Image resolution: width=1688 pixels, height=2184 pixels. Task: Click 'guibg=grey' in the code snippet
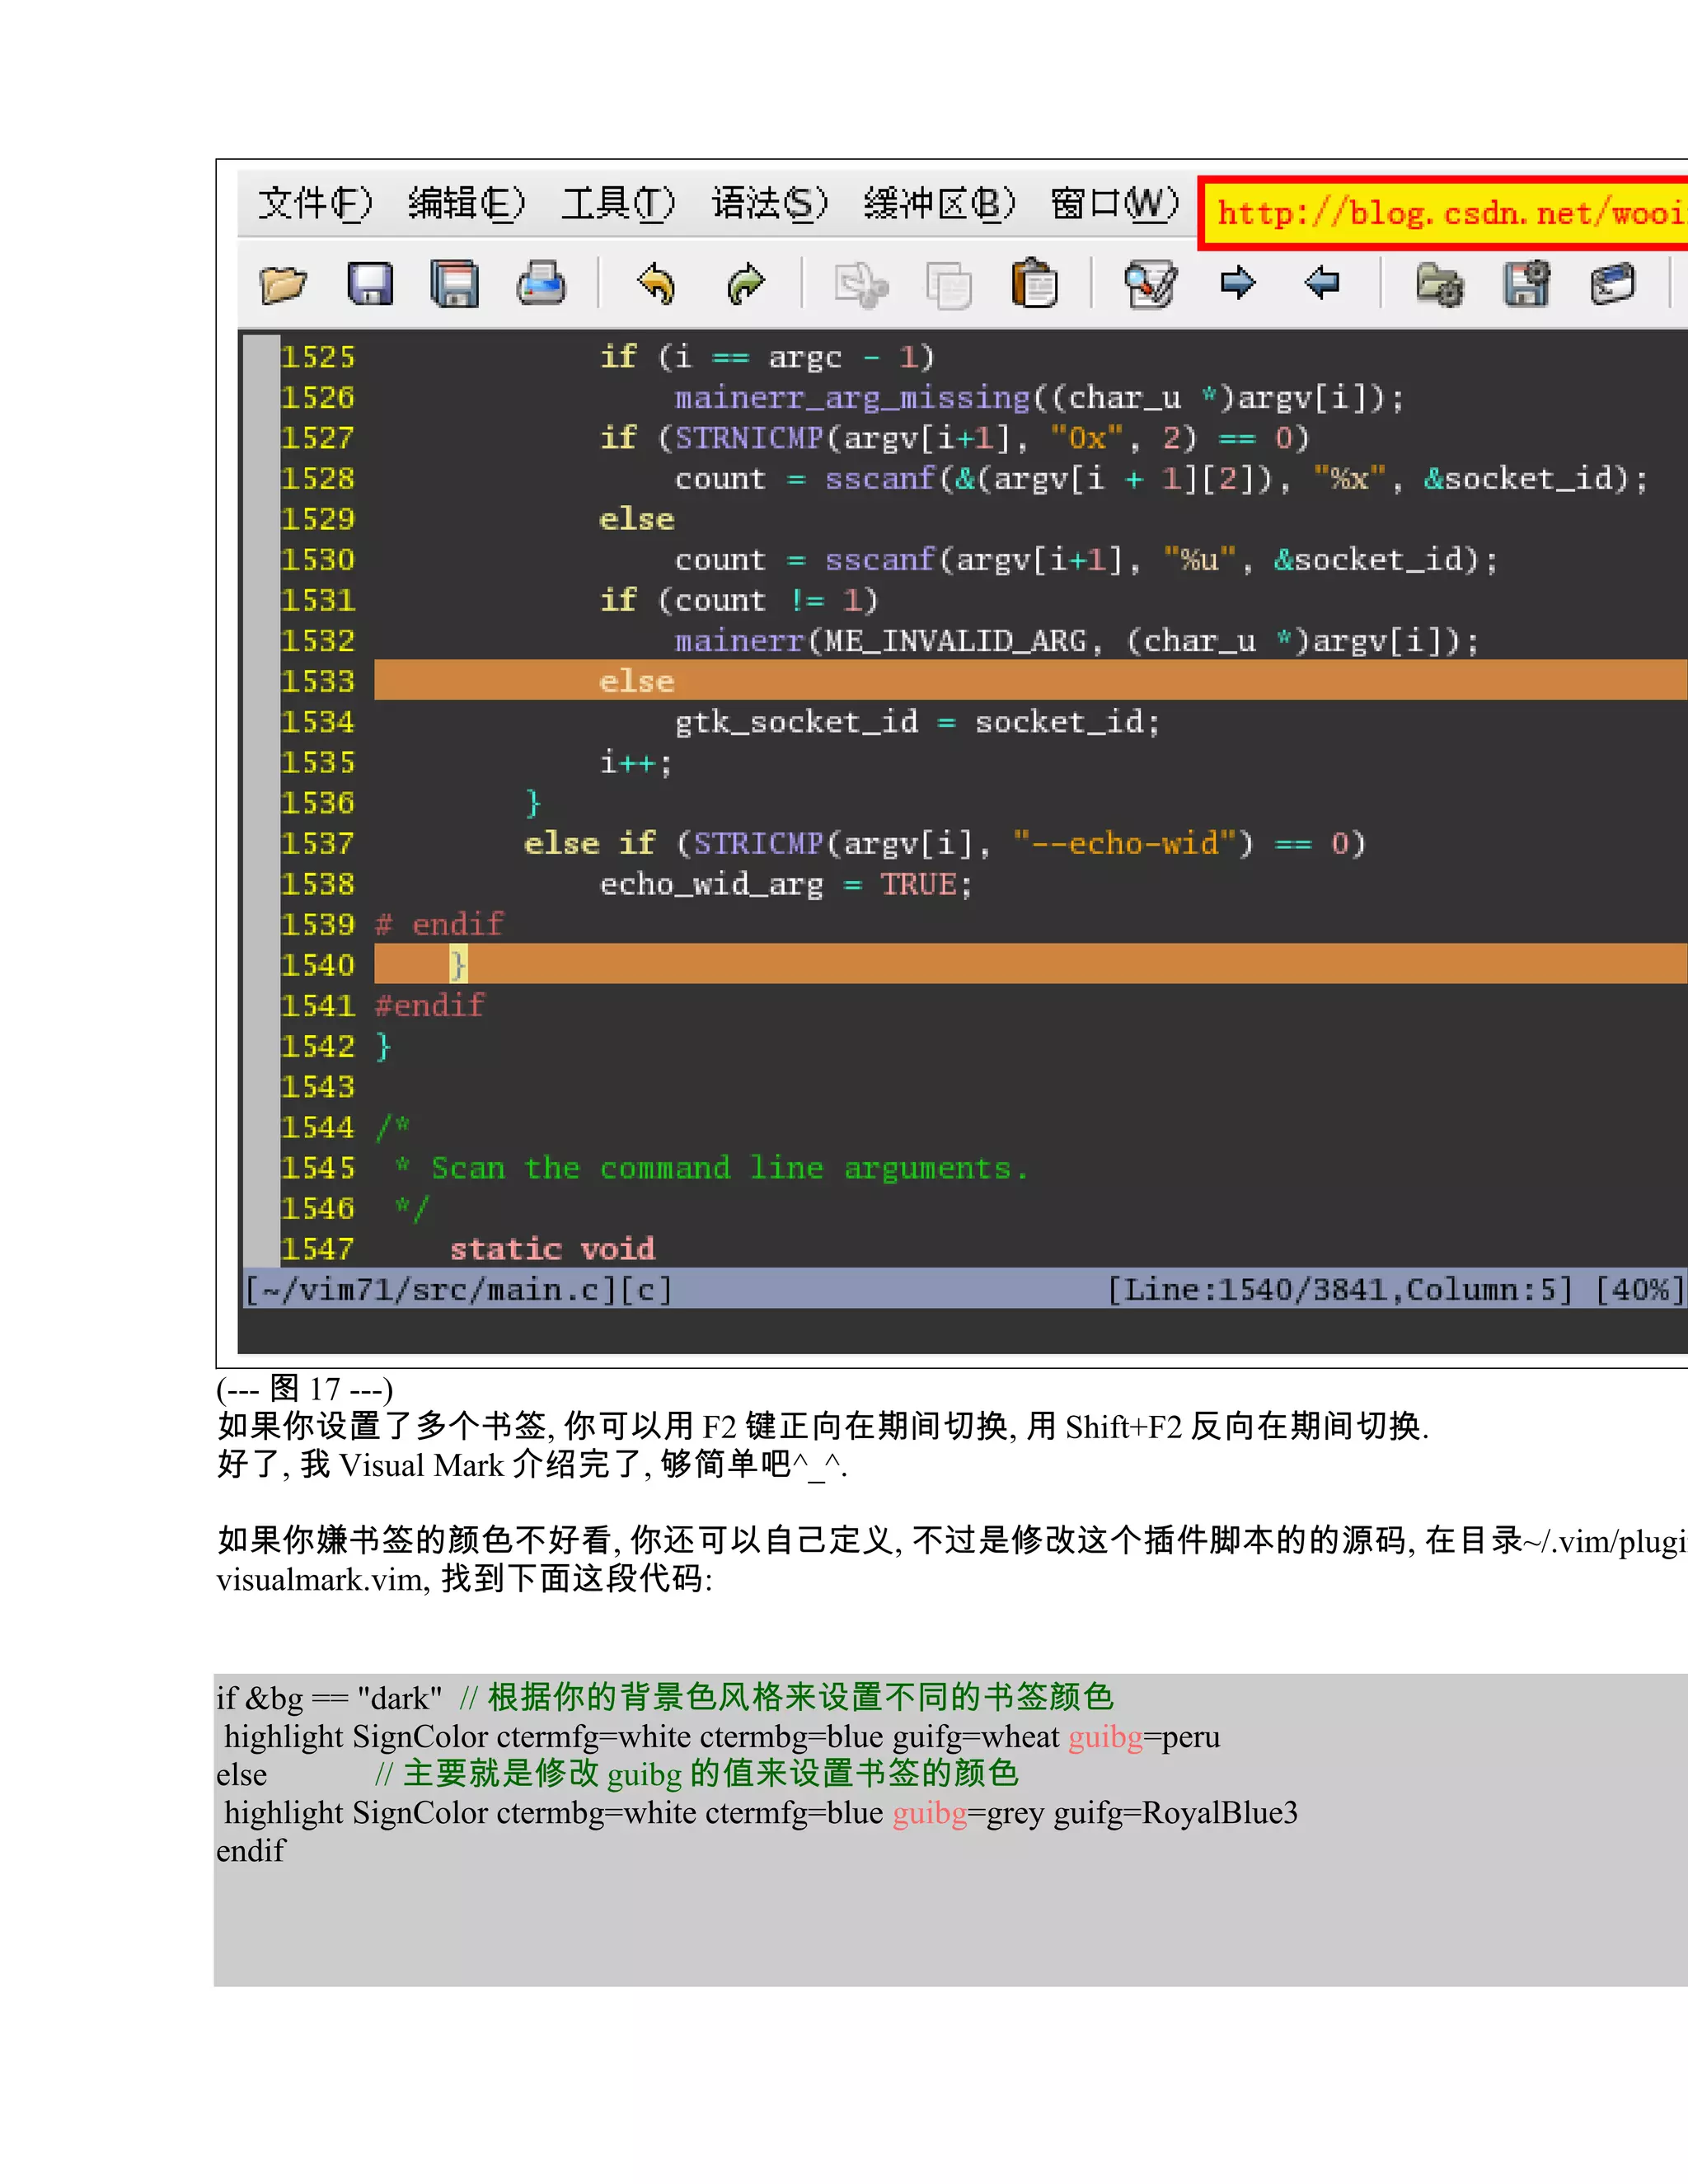968,1813
